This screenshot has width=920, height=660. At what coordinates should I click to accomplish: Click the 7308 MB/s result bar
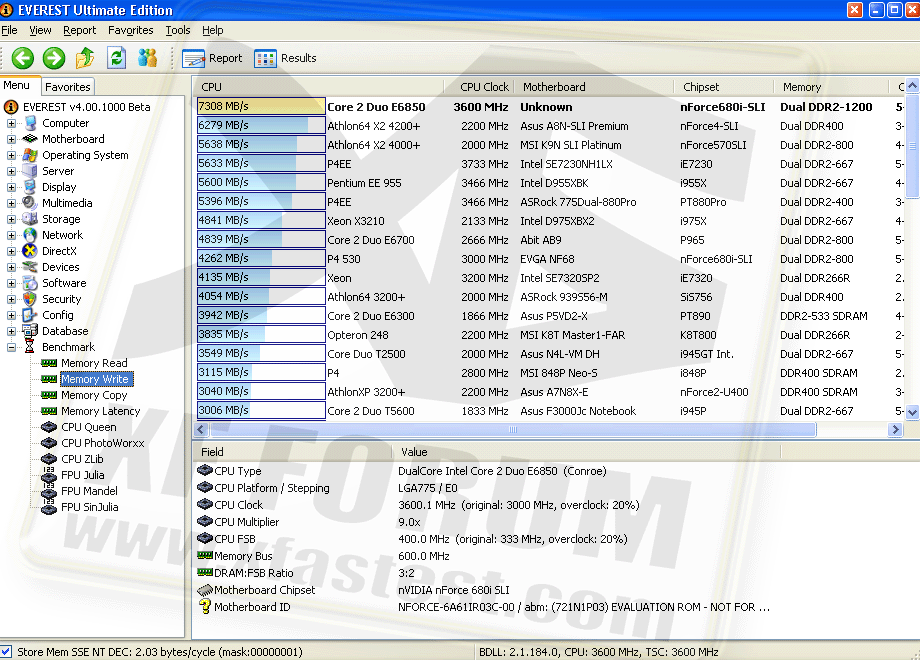tap(261, 106)
